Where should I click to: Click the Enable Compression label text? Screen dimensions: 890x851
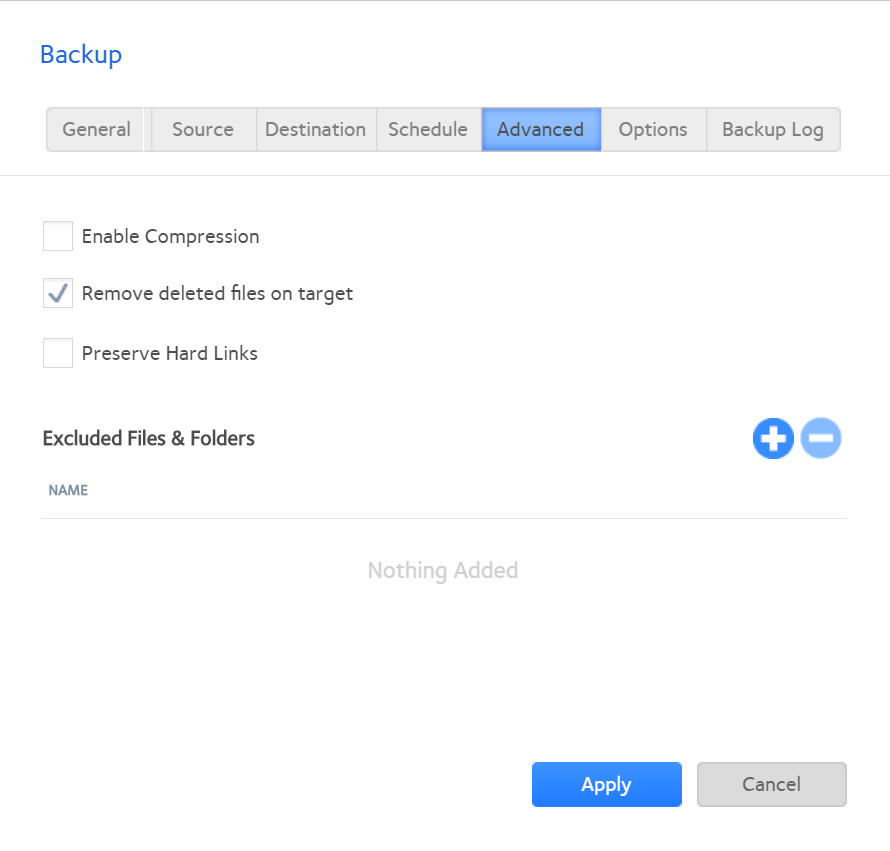point(170,237)
